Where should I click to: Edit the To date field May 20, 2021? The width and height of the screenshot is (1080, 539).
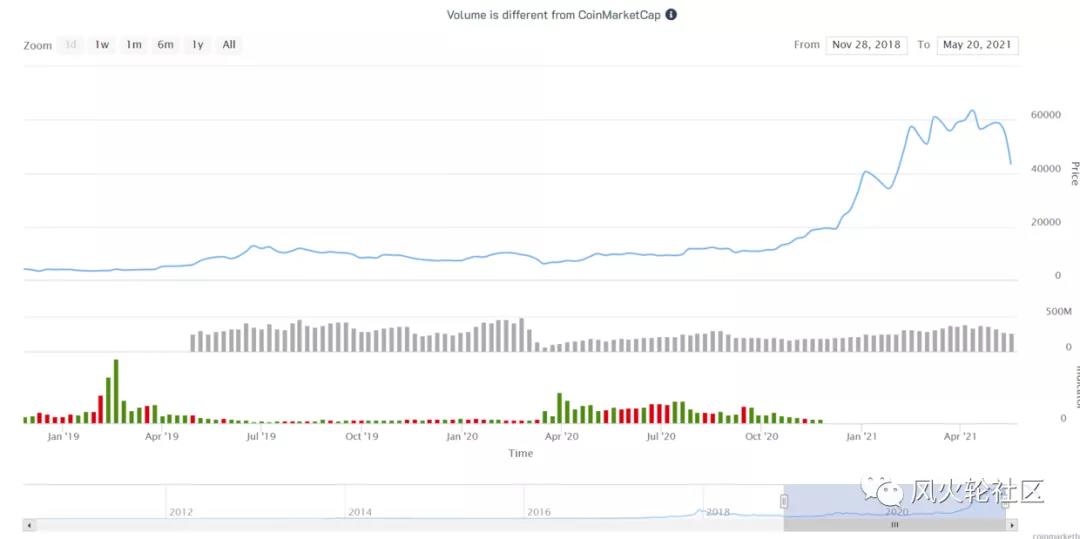[977, 45]
